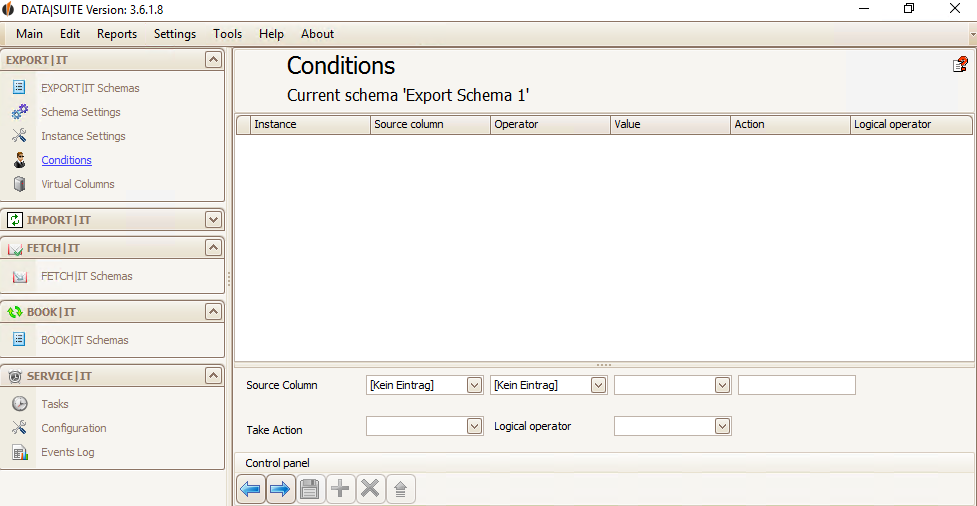The image size is (977, 506).
Task: Open Schema Settings link
Action: [81, 112]
